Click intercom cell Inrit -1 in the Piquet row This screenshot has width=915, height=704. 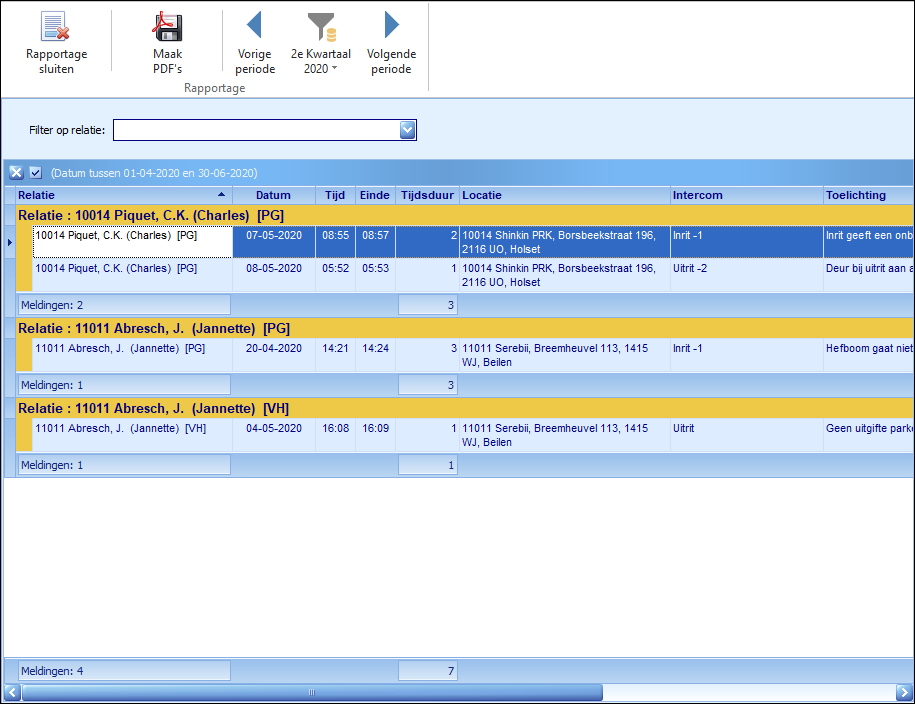(746, 242)
